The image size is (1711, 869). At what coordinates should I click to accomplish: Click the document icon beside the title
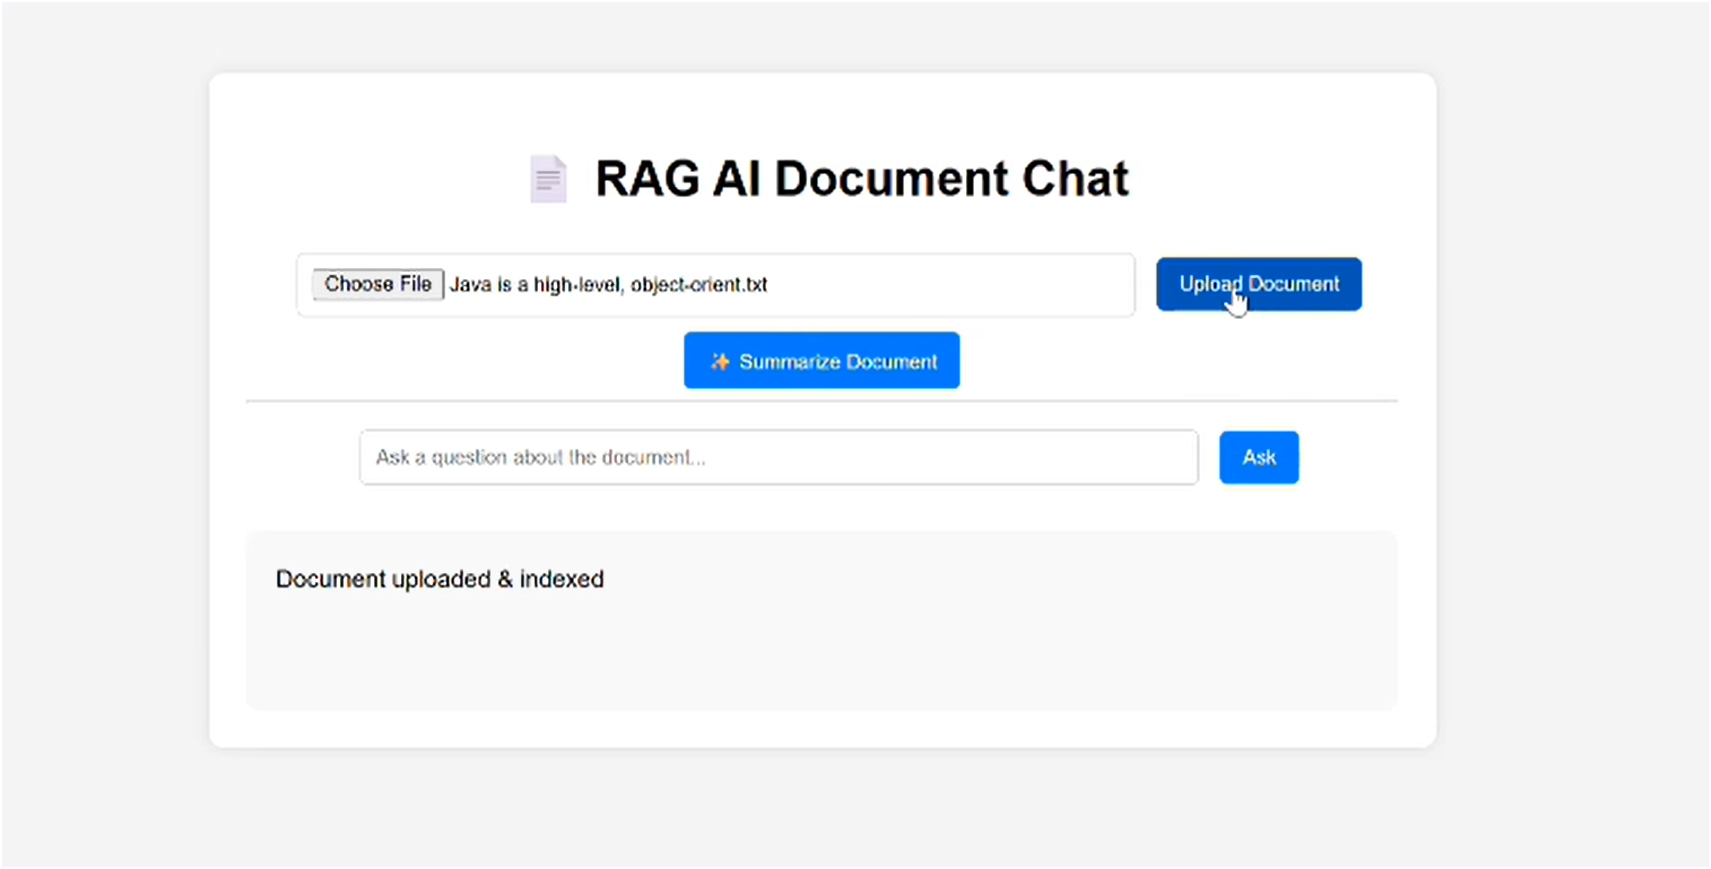(548, 179)
